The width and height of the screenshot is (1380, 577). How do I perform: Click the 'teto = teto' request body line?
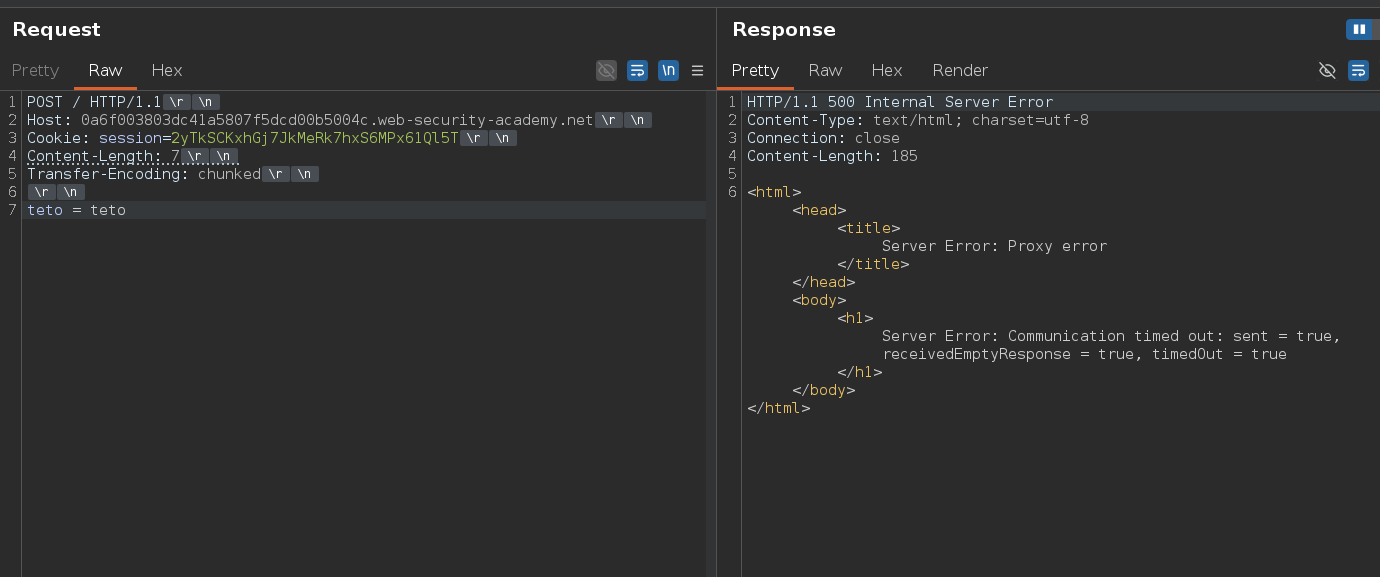(76, 210)
